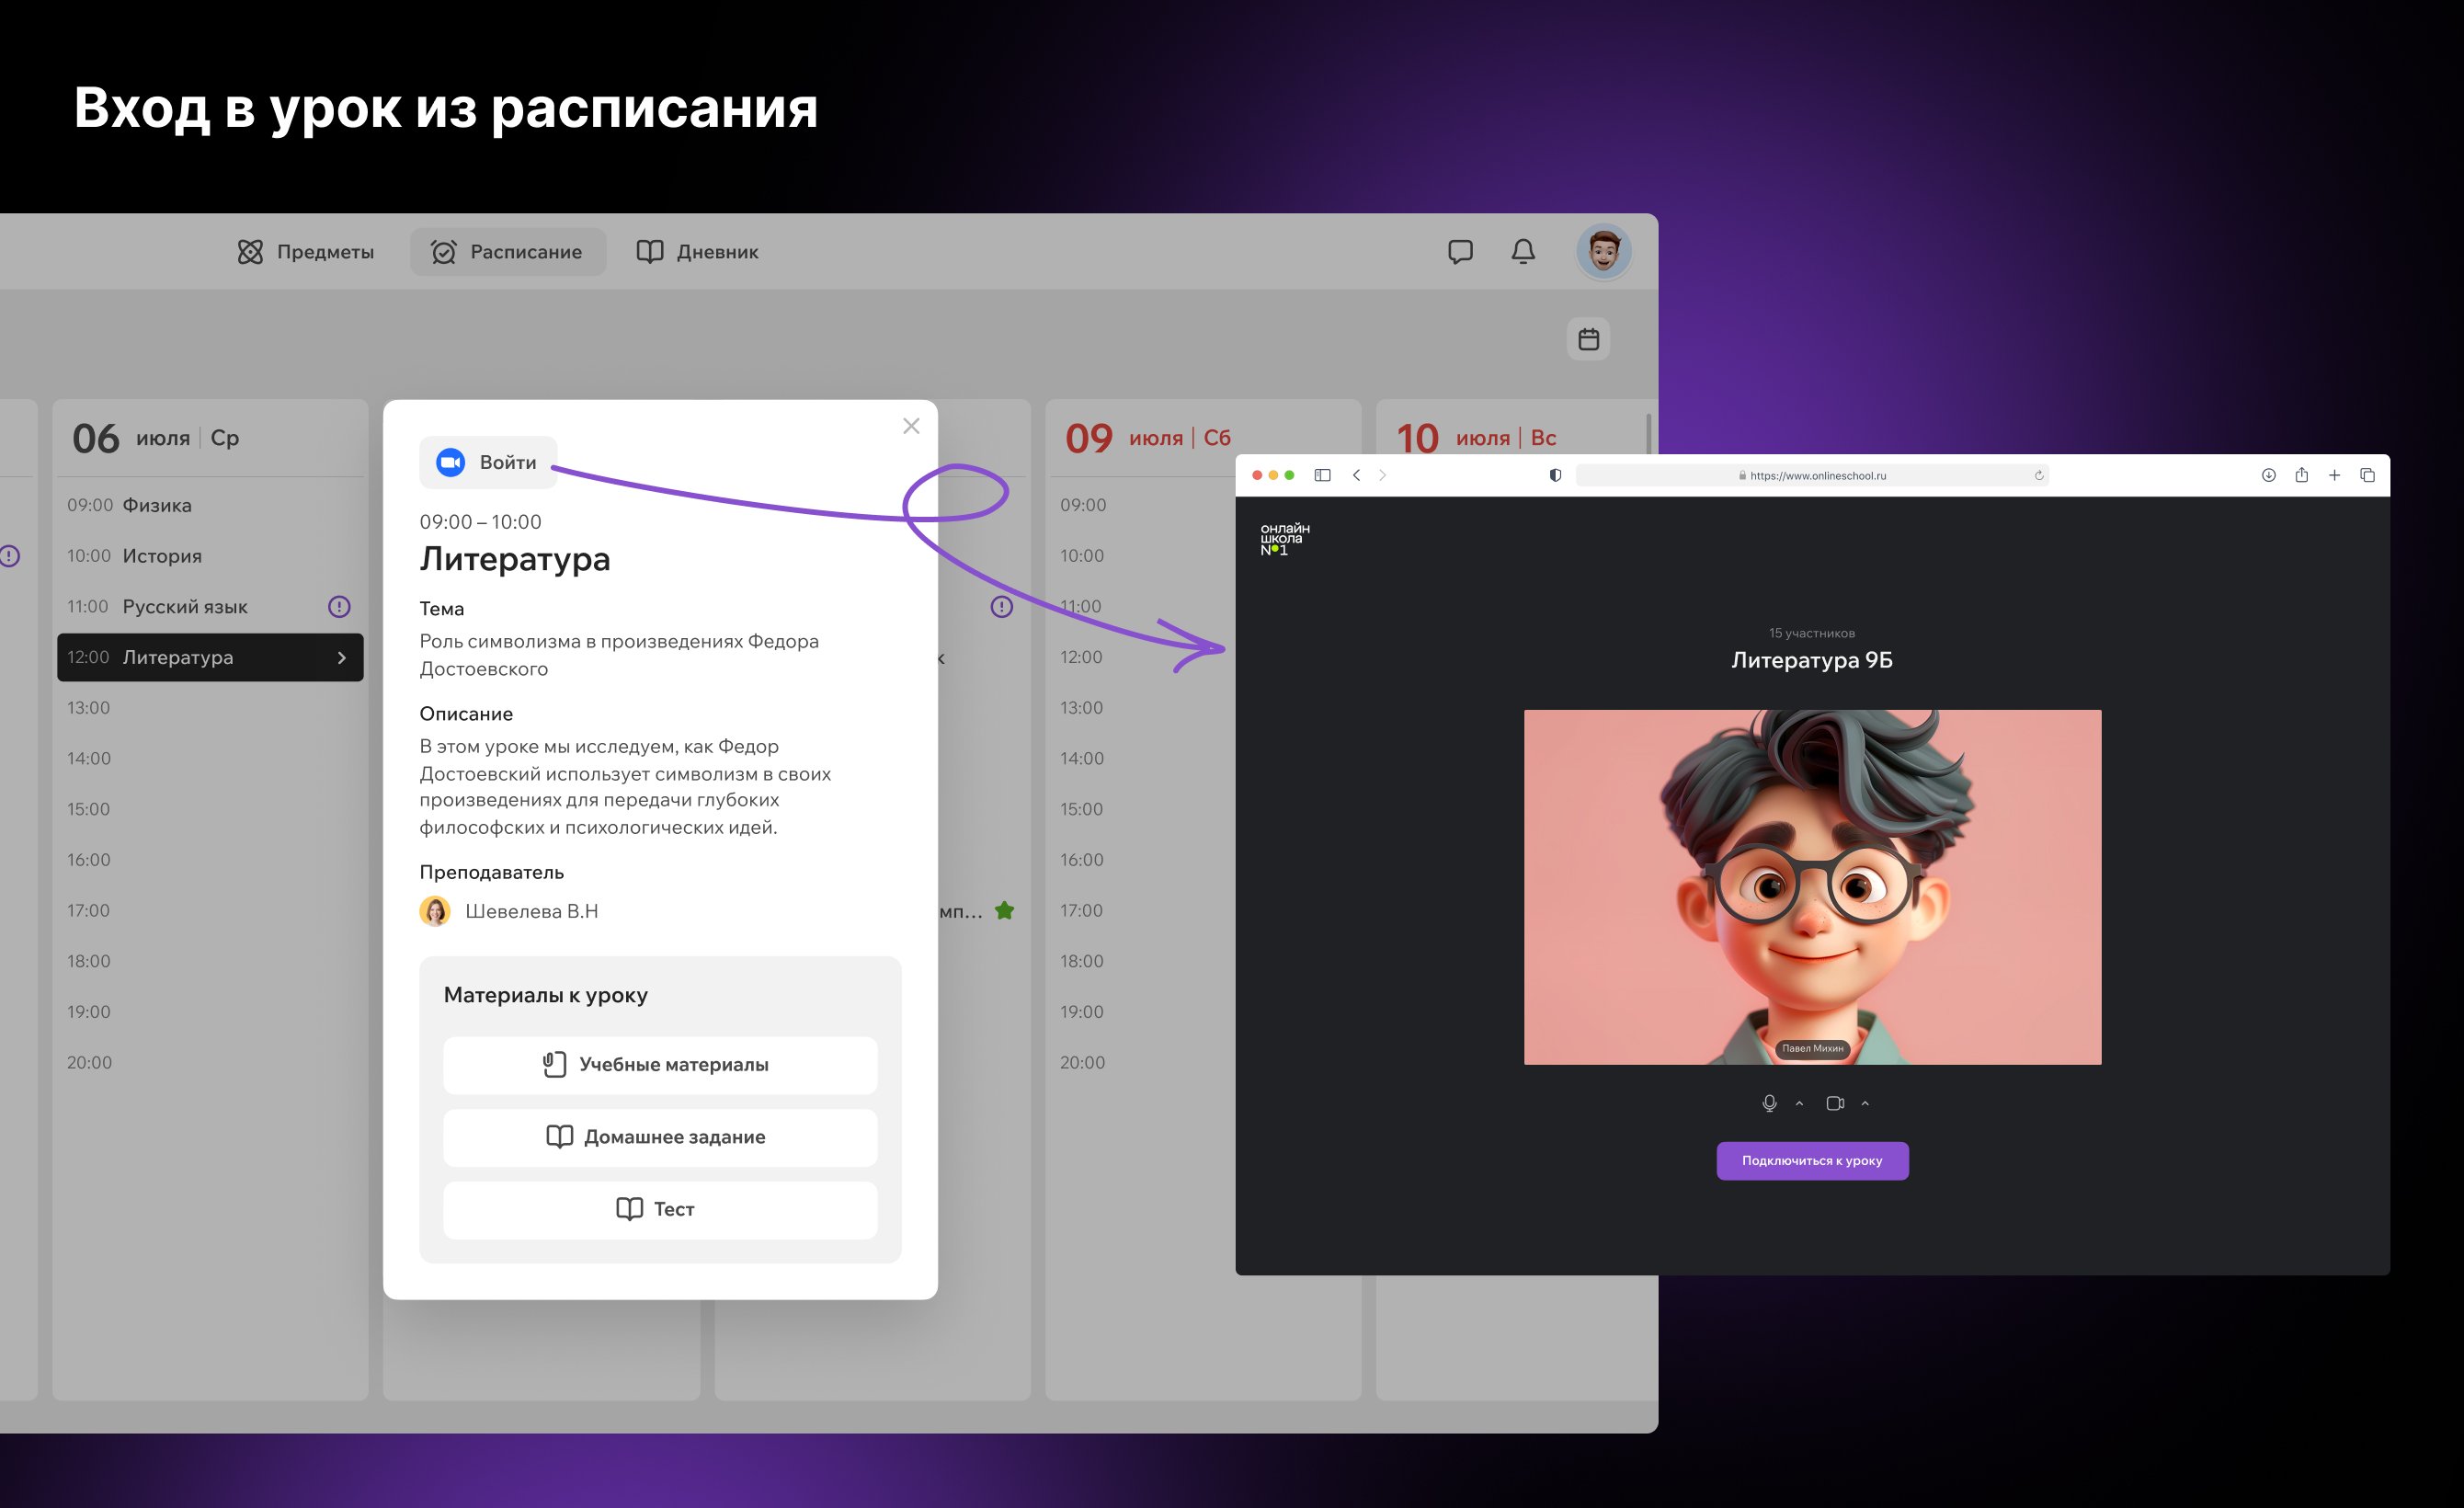This screenshot has width=2464, height=1508.
Task: Open the 12:00 Литература lesson row
Action: pos(210,658)
